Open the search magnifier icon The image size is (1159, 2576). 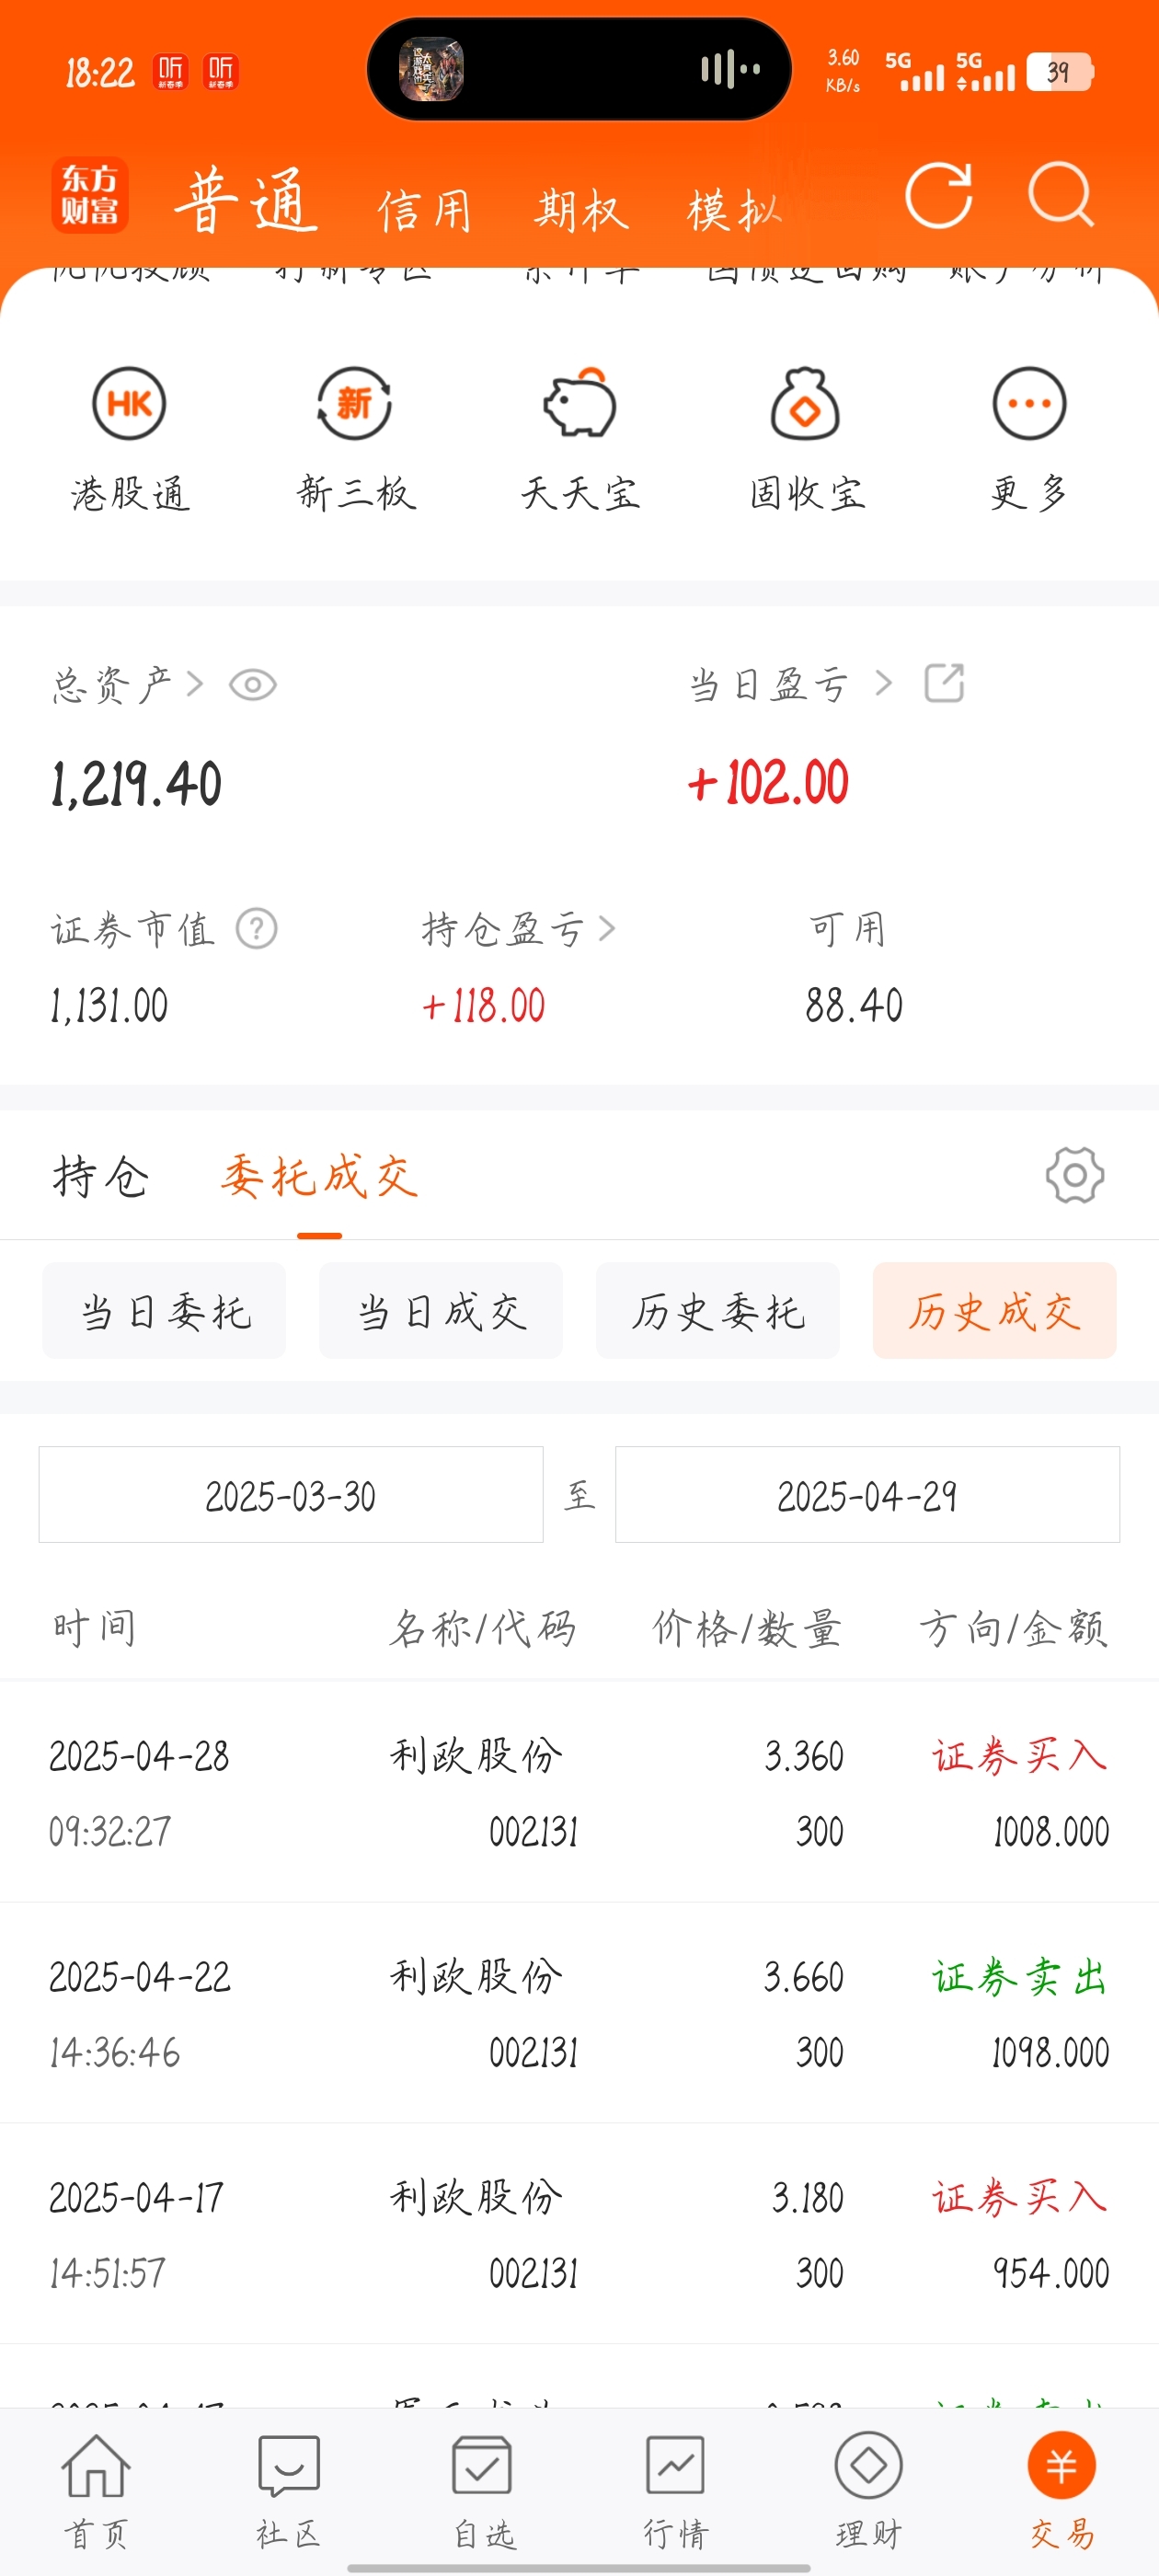point(1061,195)
